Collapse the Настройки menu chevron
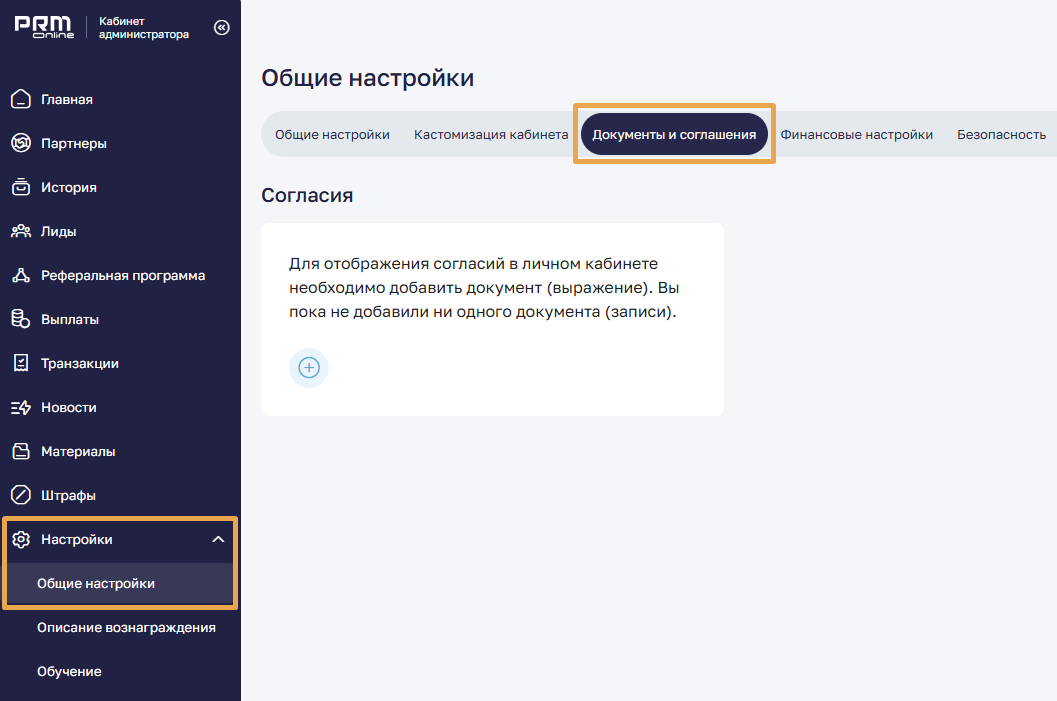 point(218,540)
